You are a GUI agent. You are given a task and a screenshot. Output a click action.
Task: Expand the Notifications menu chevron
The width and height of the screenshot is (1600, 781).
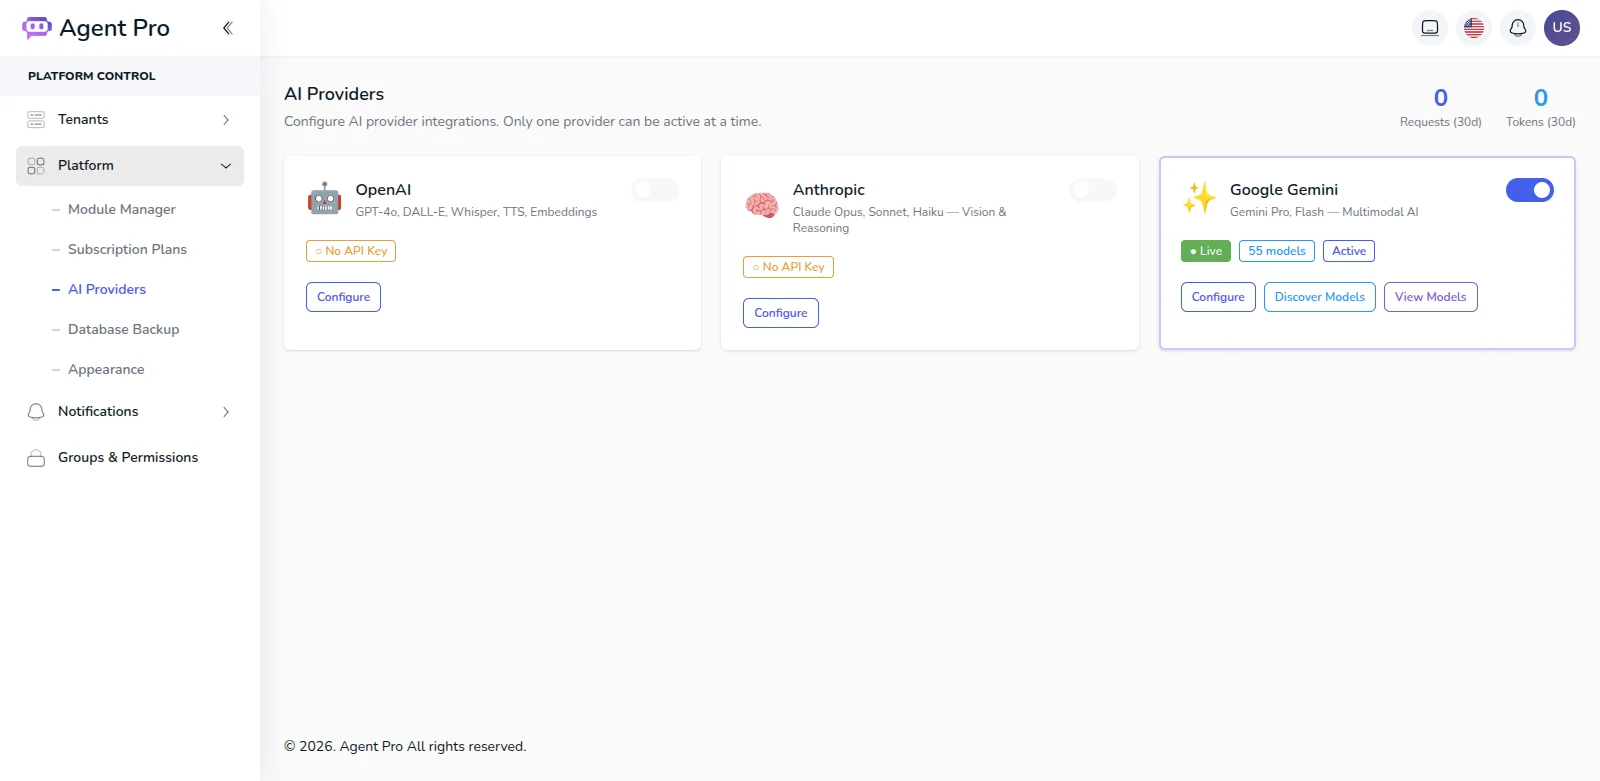pos(226,412)
